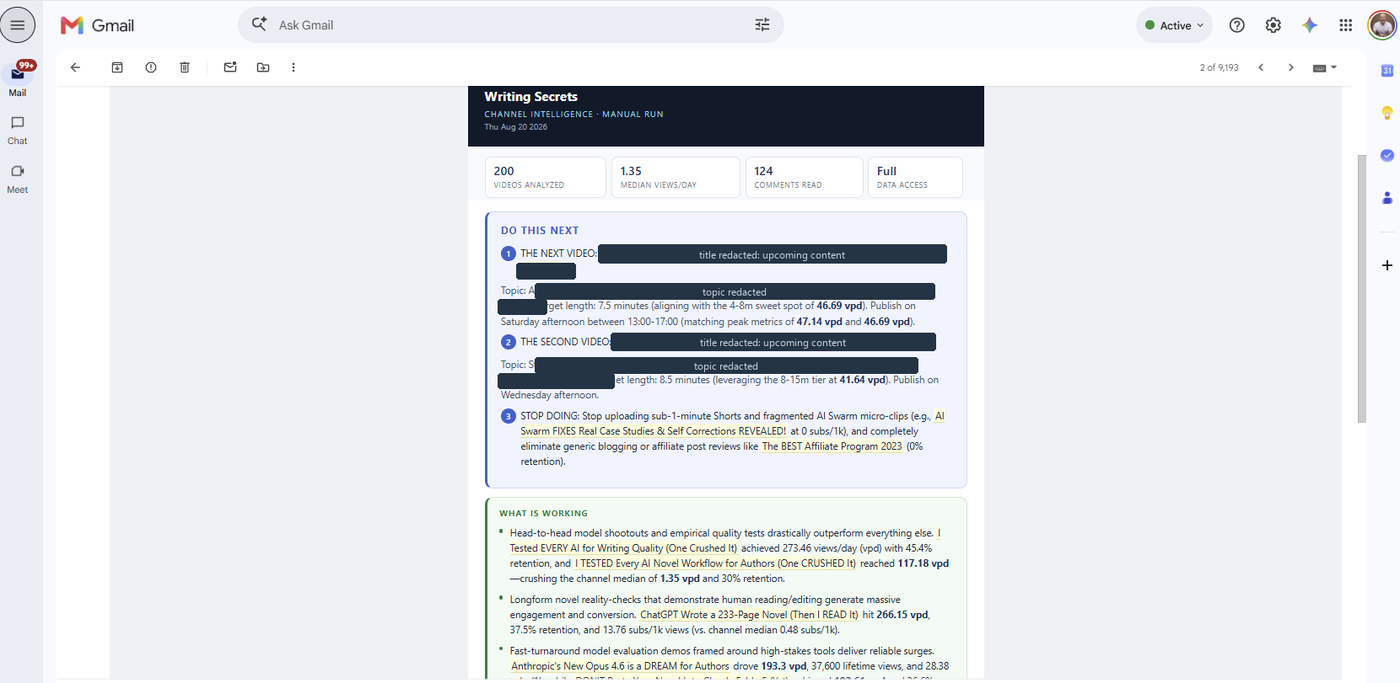
Task: Open Google Keep side panel icon
Action: coord(1387,112)
